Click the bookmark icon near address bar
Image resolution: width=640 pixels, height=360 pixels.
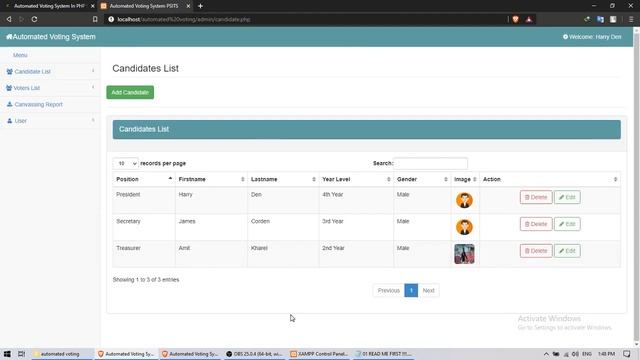coord(95,19)
